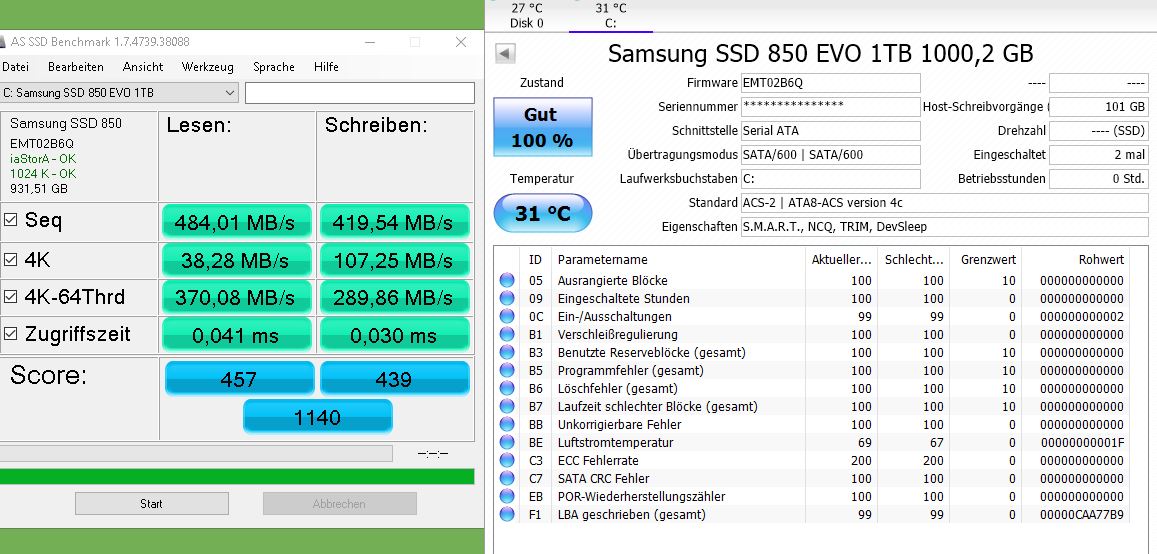Click status orb for LBA geschrieben row
The height and width of the screenshot is (554, 1157).
pyautogui.click(x=507, y=514)
